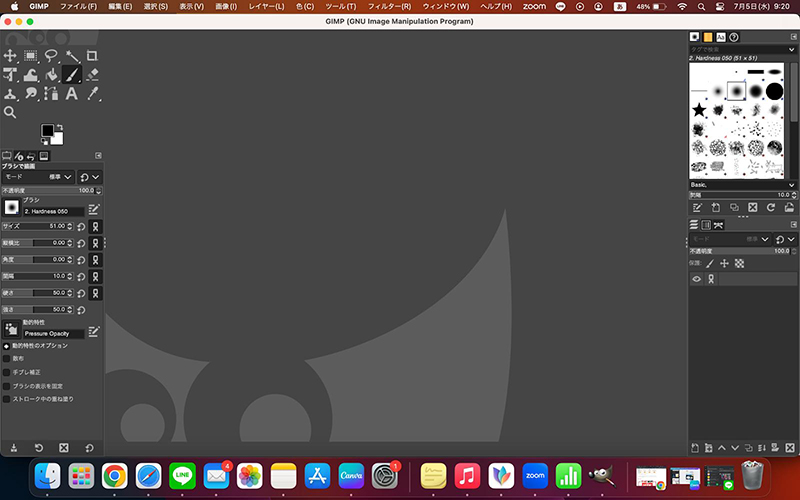Switch to the Patterns tab in right dock
Image resolution: width=800 pixels, height=500 pixels.
point(708,37)
